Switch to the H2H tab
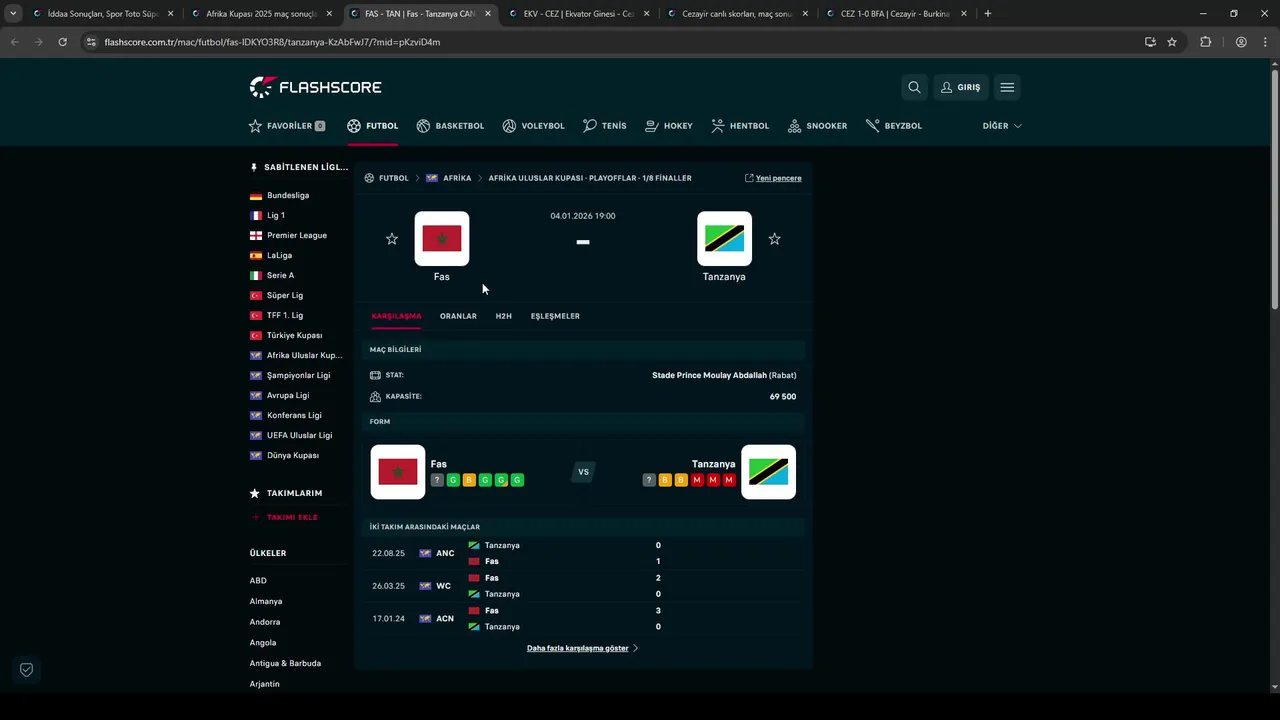 tap(503, 316)
